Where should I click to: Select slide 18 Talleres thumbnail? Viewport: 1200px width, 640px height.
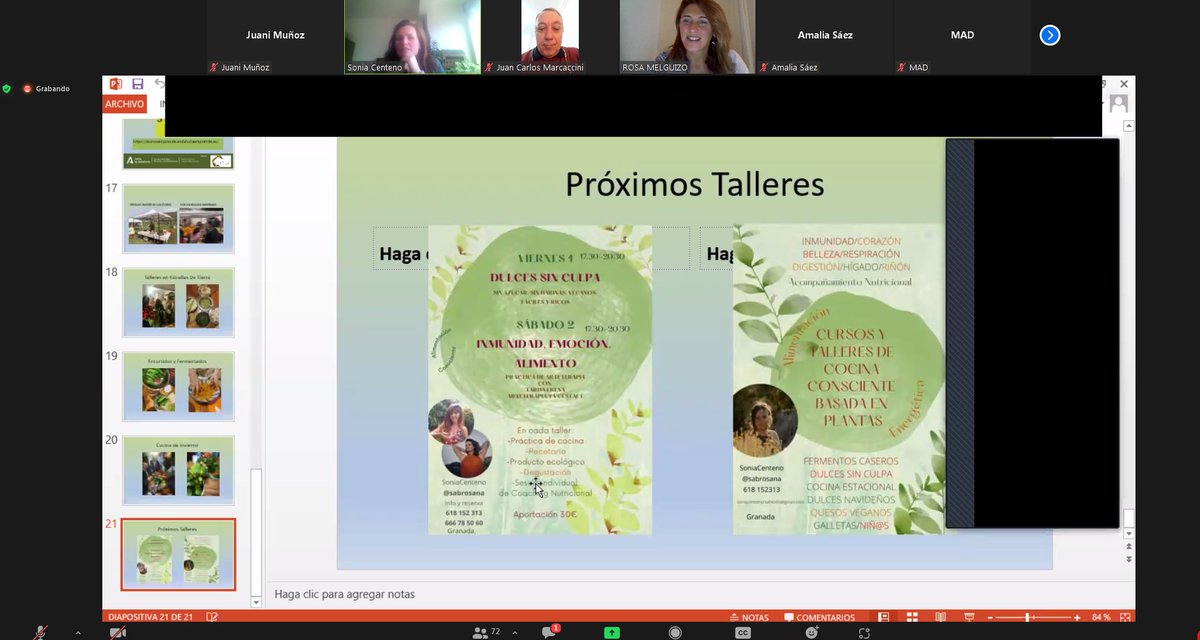point(178,302)
